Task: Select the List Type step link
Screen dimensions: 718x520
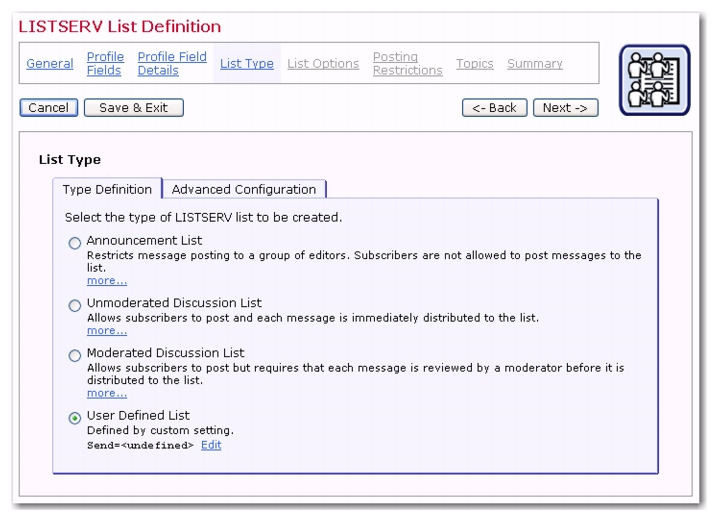Action: (x=247, y=64)
